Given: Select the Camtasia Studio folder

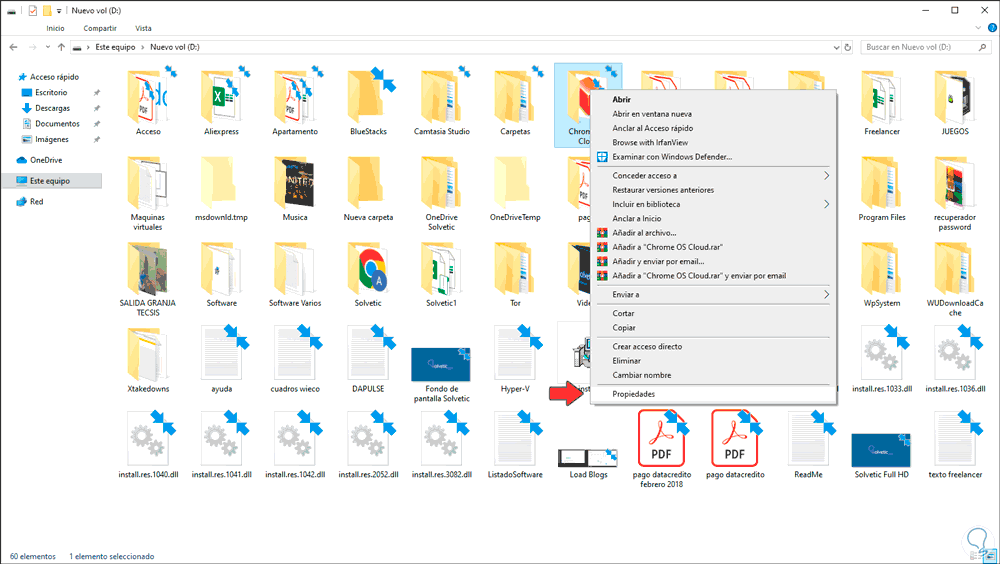Looking at the screenshot, I should click(441, 97).
